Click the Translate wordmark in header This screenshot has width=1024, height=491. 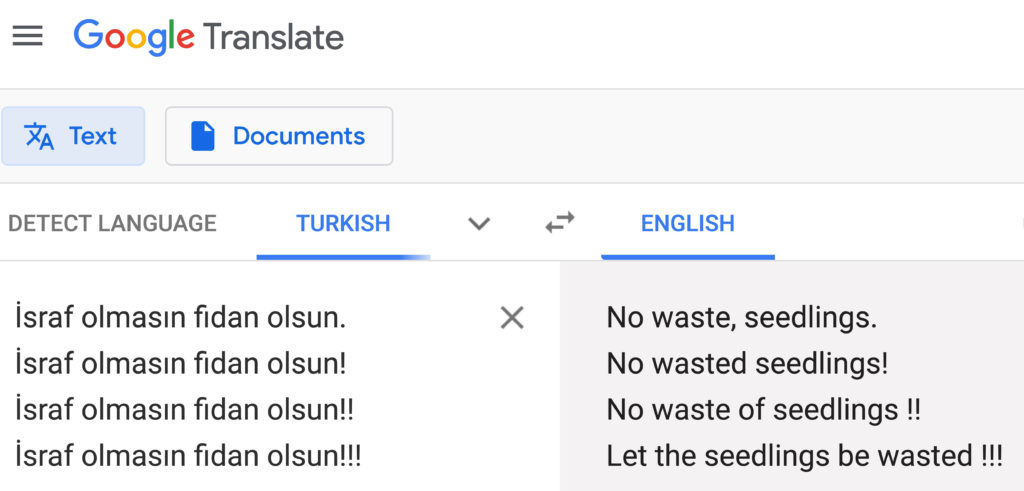coord(273,37)
